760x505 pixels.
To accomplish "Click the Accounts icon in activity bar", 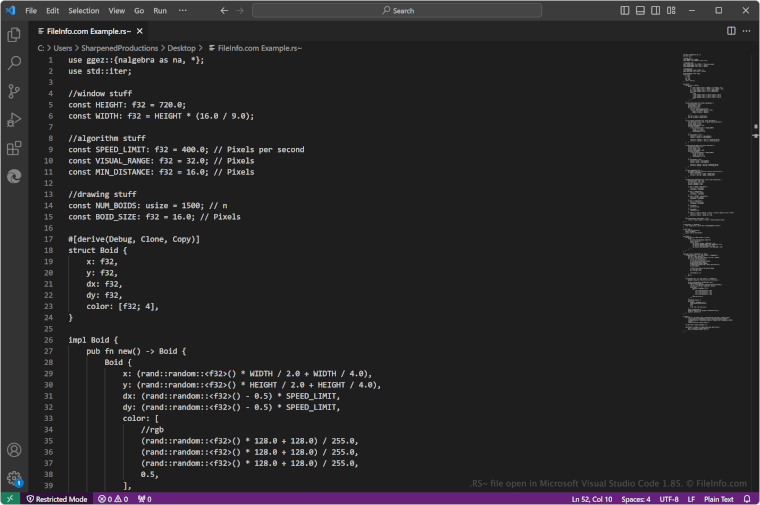I will [14, 451].
